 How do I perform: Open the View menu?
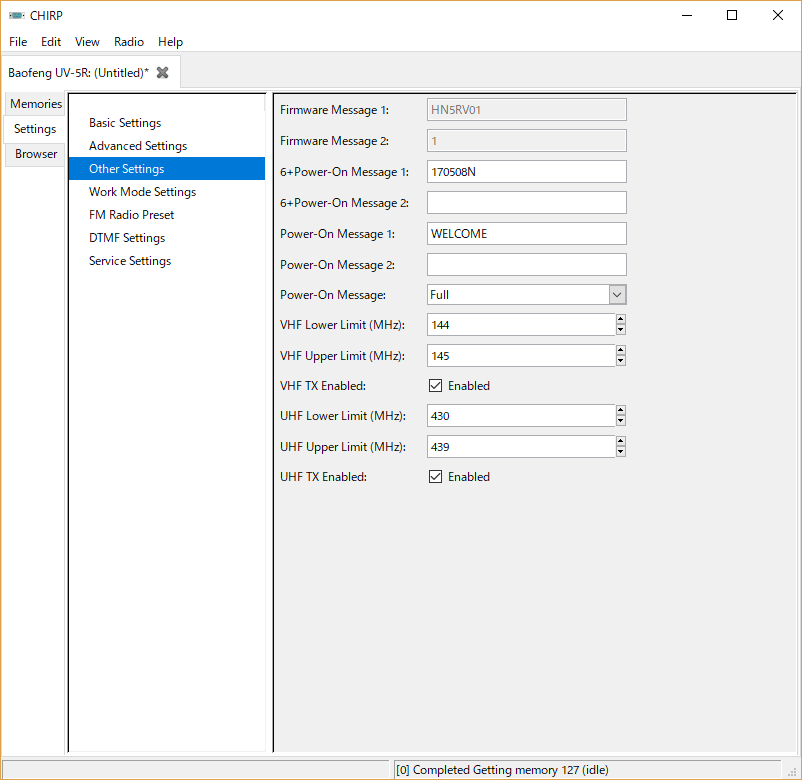click(87, 42)
